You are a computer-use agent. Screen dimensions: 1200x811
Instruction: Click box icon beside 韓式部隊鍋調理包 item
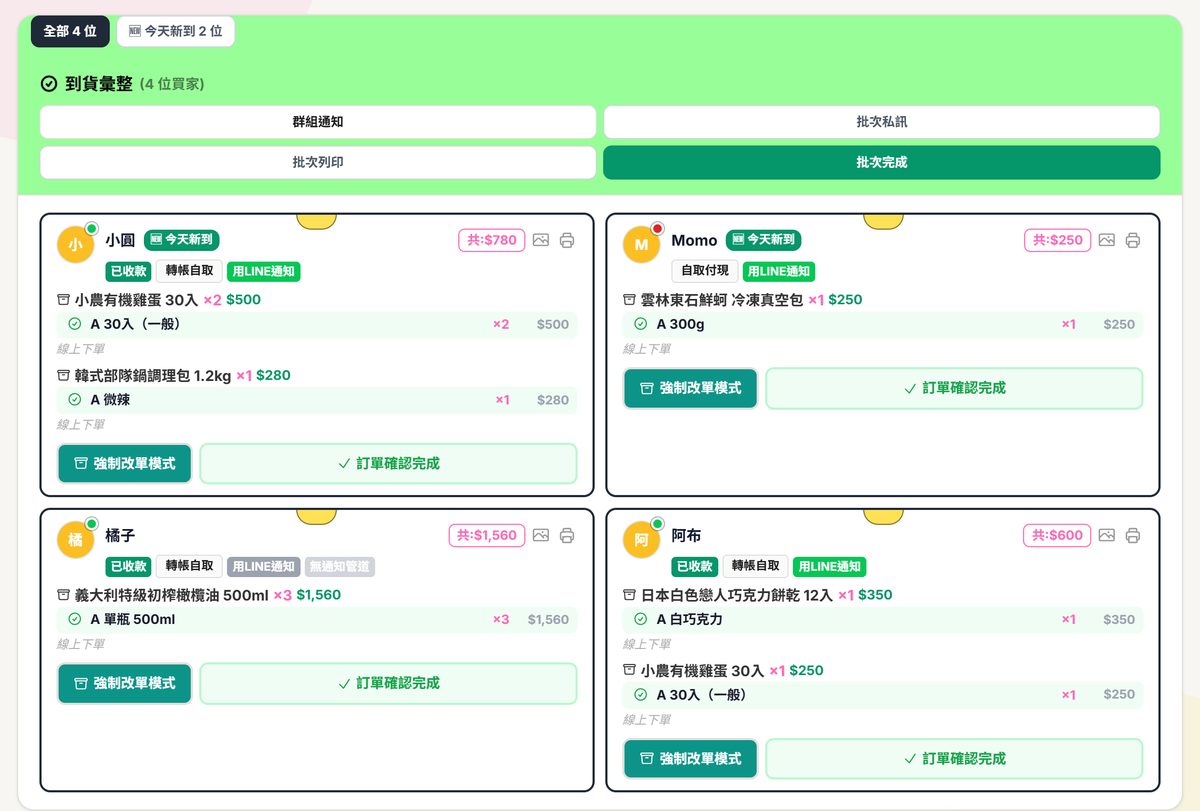click(x=64, y=376)
